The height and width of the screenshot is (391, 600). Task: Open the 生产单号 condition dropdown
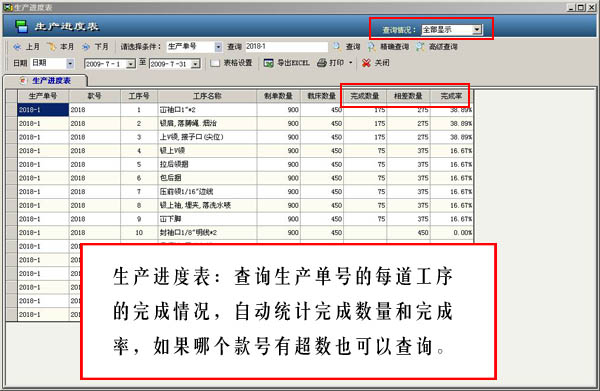click(218, 47)
